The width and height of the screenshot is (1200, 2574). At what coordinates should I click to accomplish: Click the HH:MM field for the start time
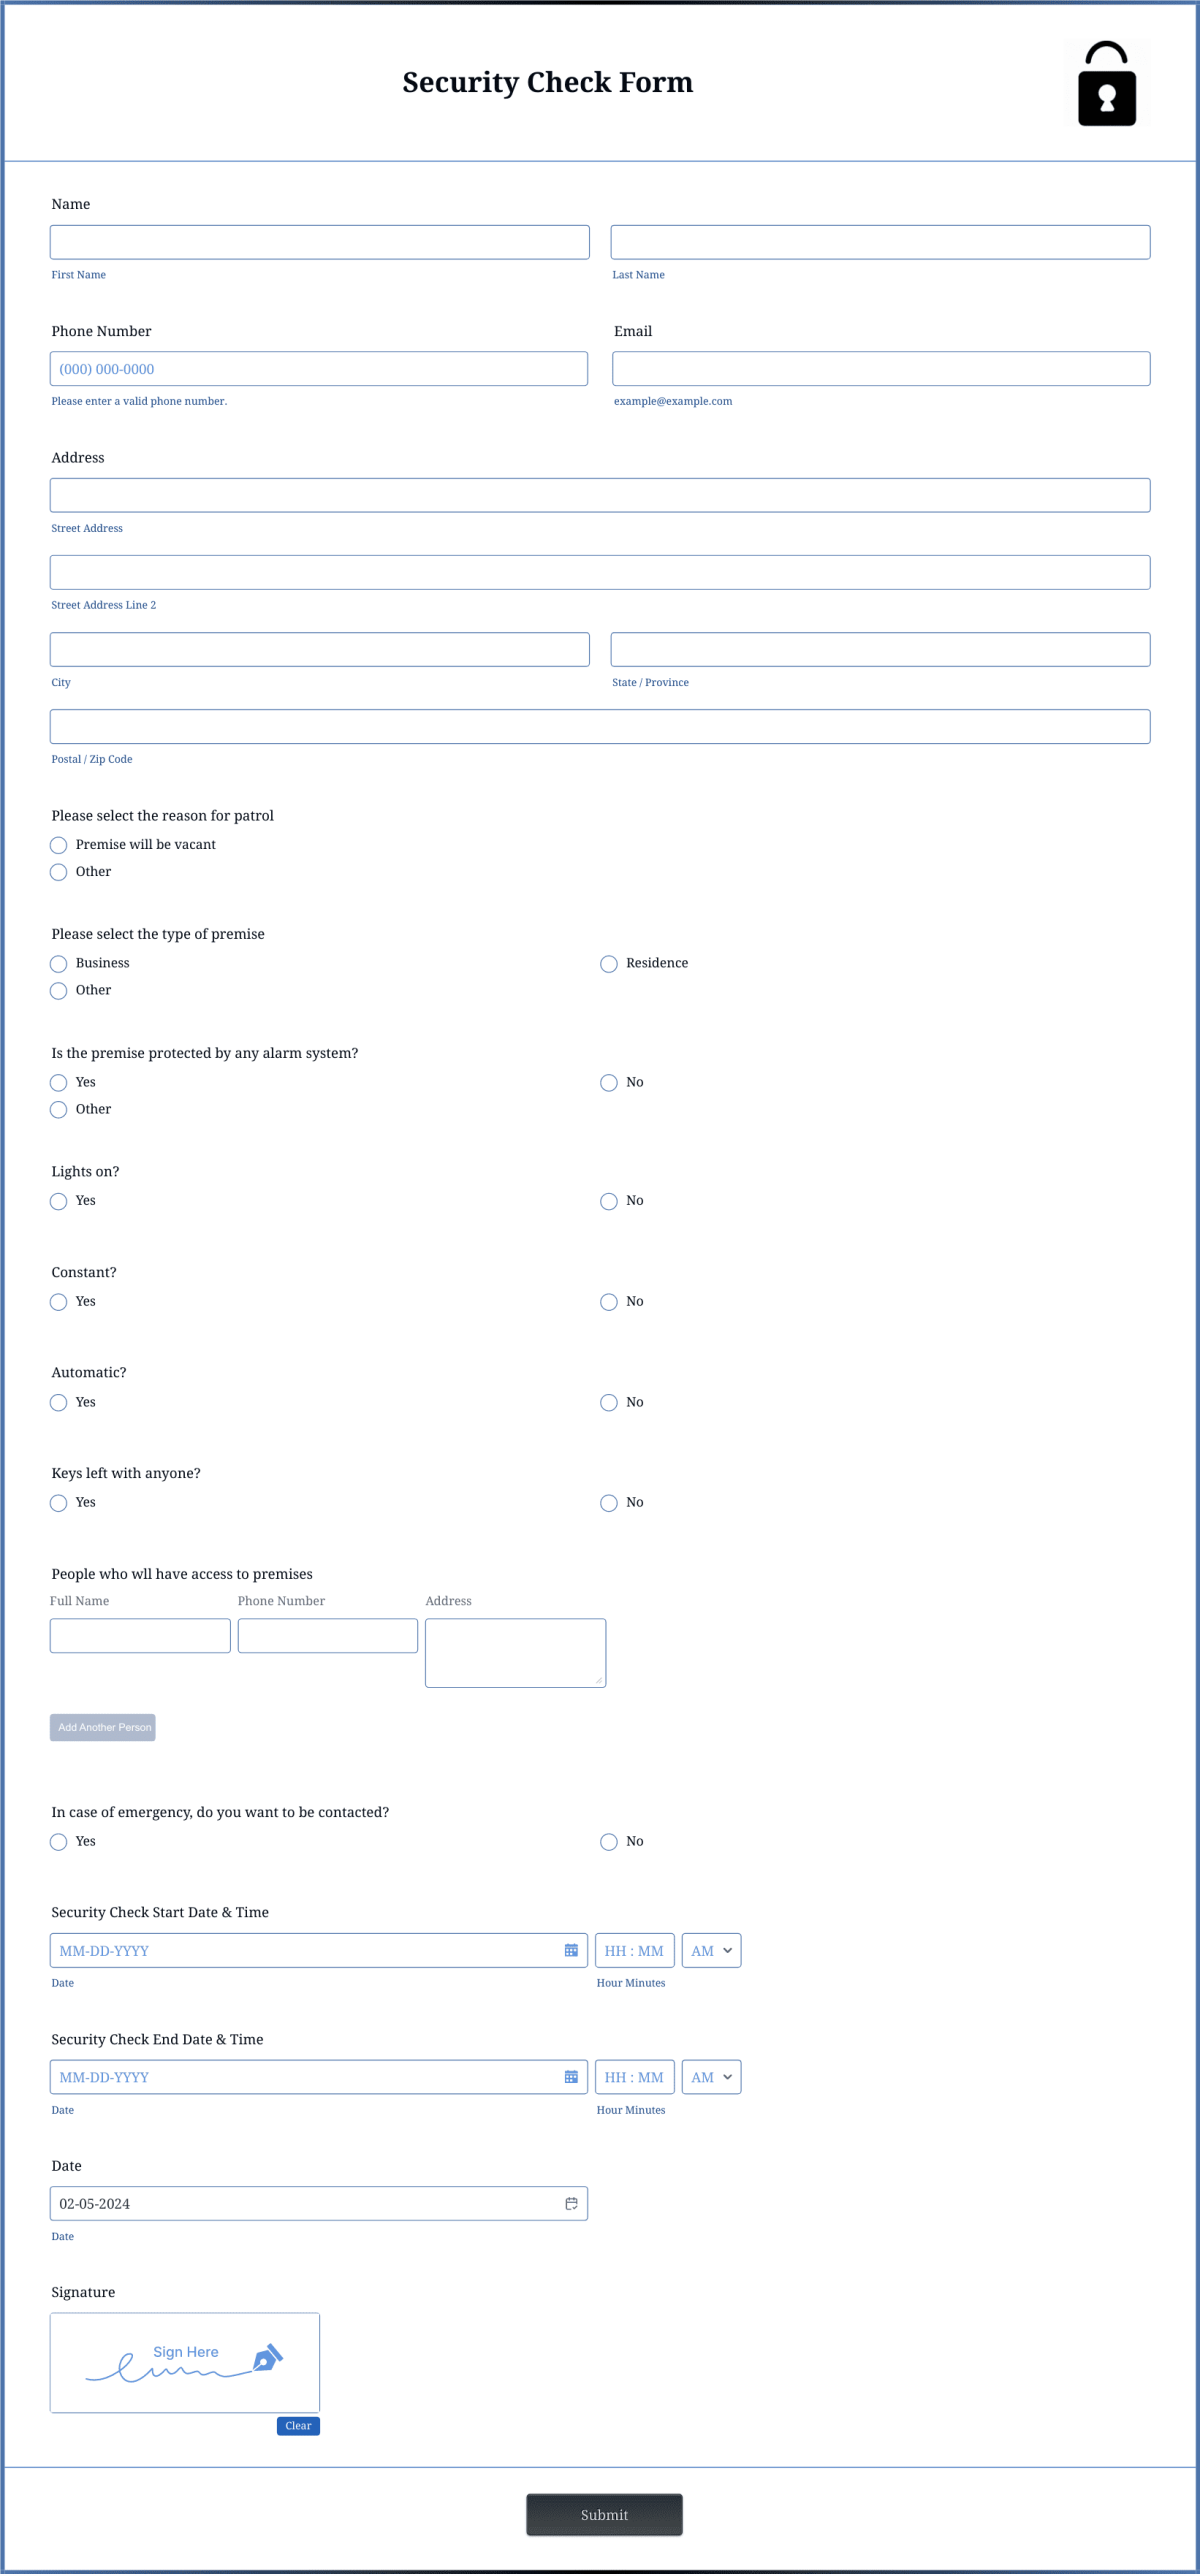(634, 1949)
